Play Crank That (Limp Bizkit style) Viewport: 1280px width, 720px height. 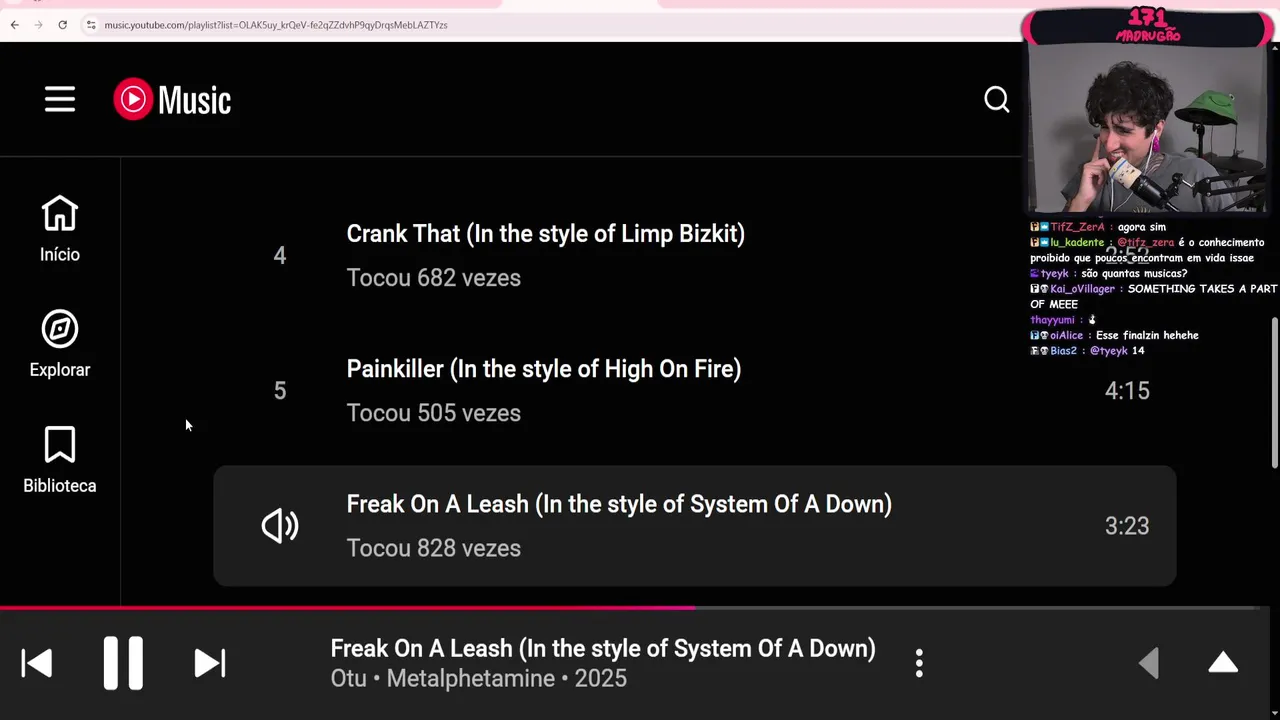point(545,234)
